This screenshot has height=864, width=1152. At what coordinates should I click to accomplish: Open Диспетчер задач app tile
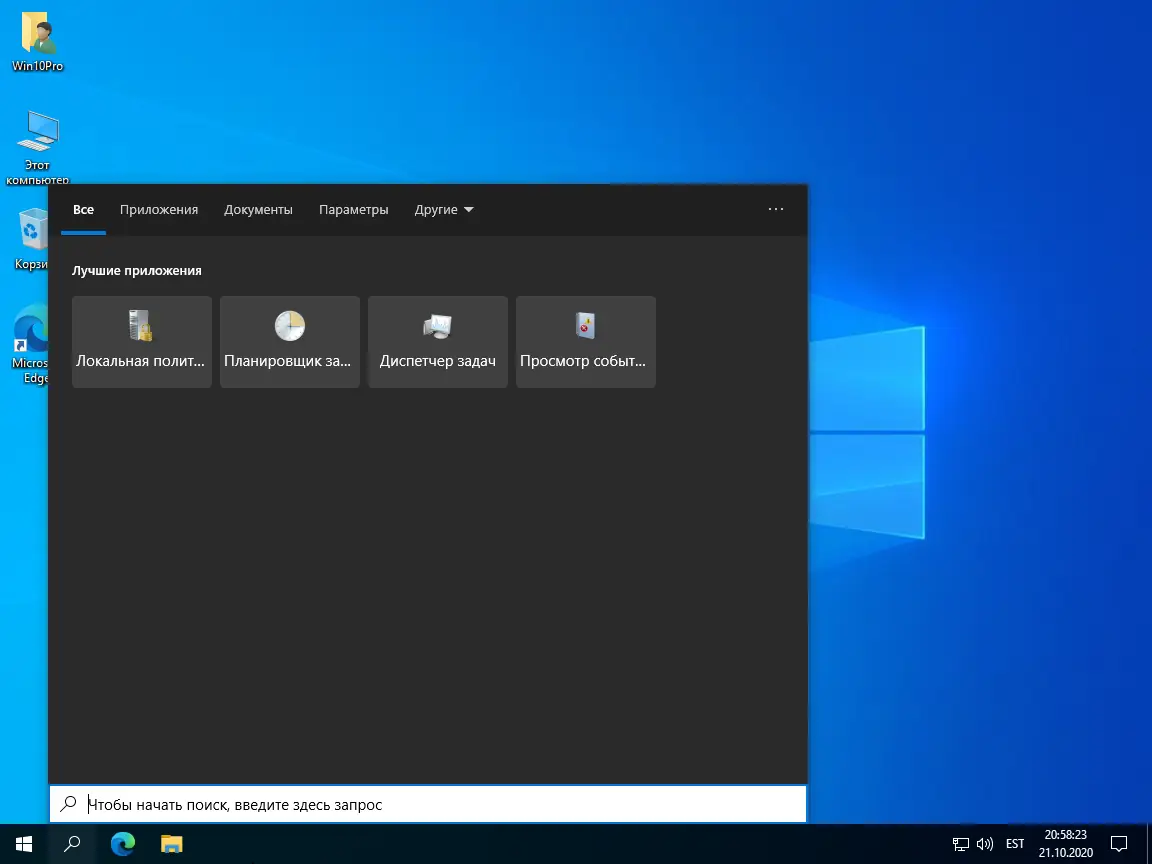[438, 342]
